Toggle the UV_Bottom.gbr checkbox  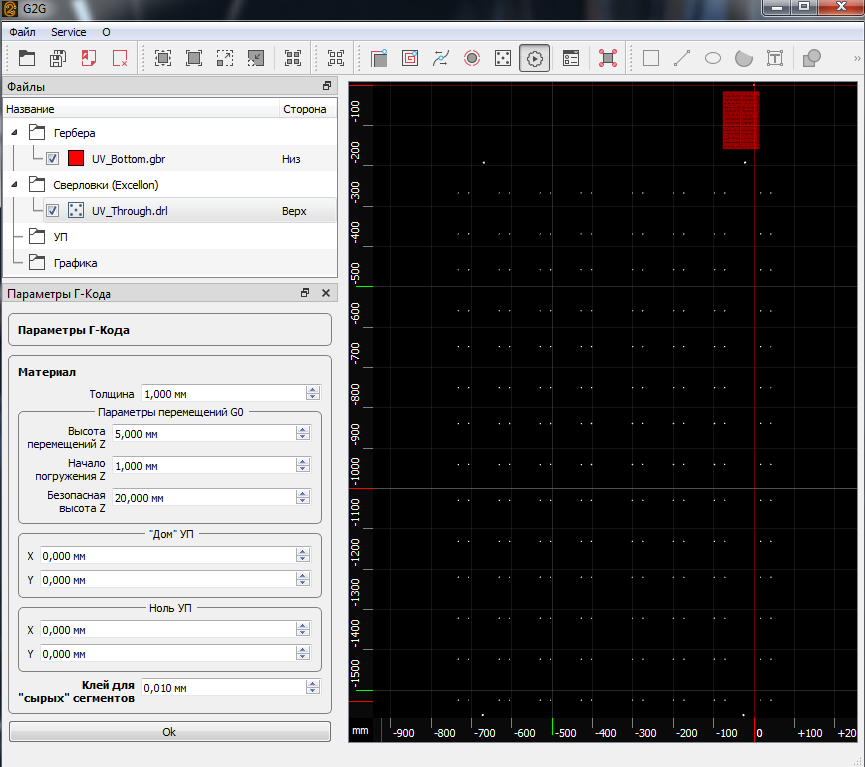click(x=52, y=158)
